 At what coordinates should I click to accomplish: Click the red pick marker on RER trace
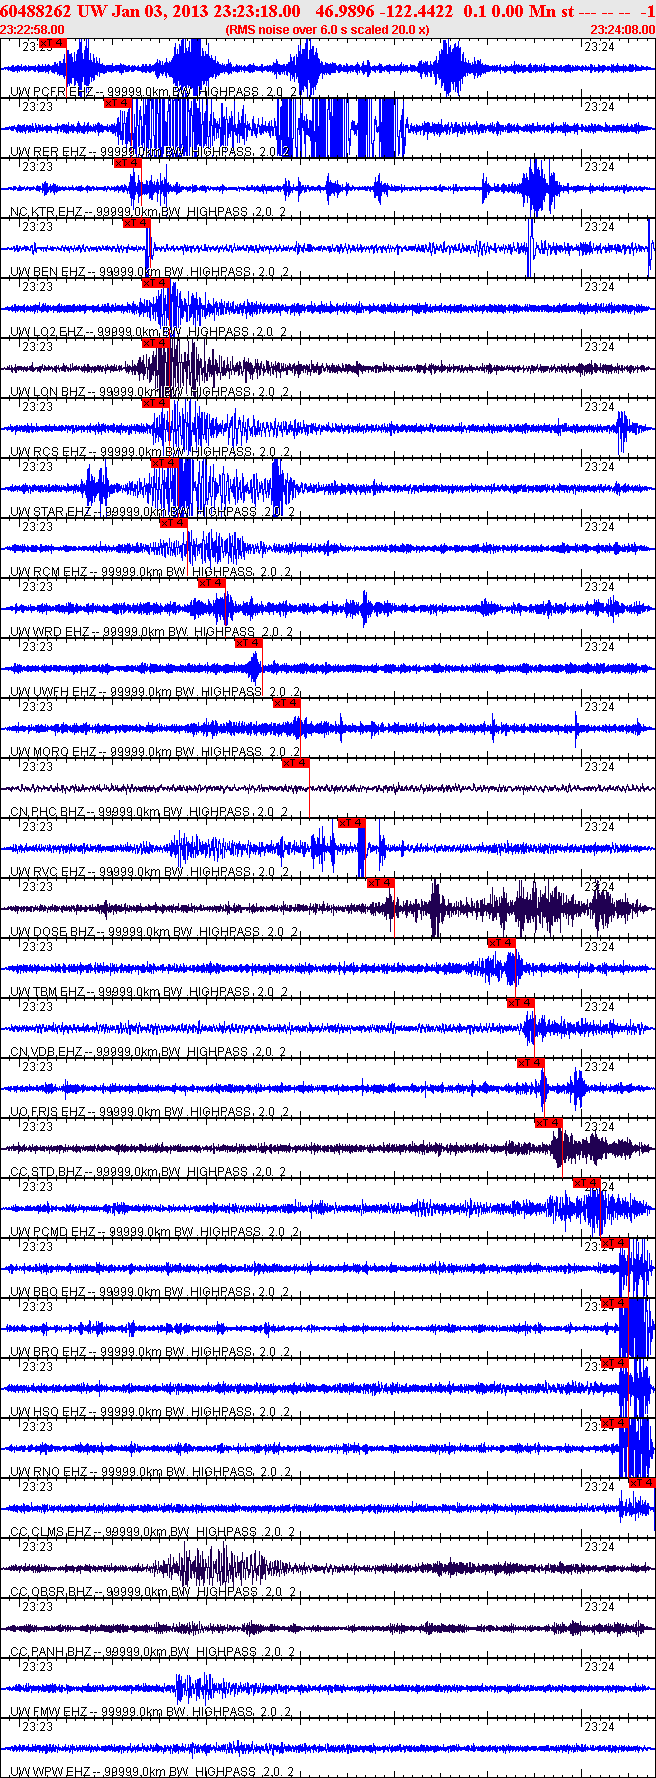(x=117, y=103)
